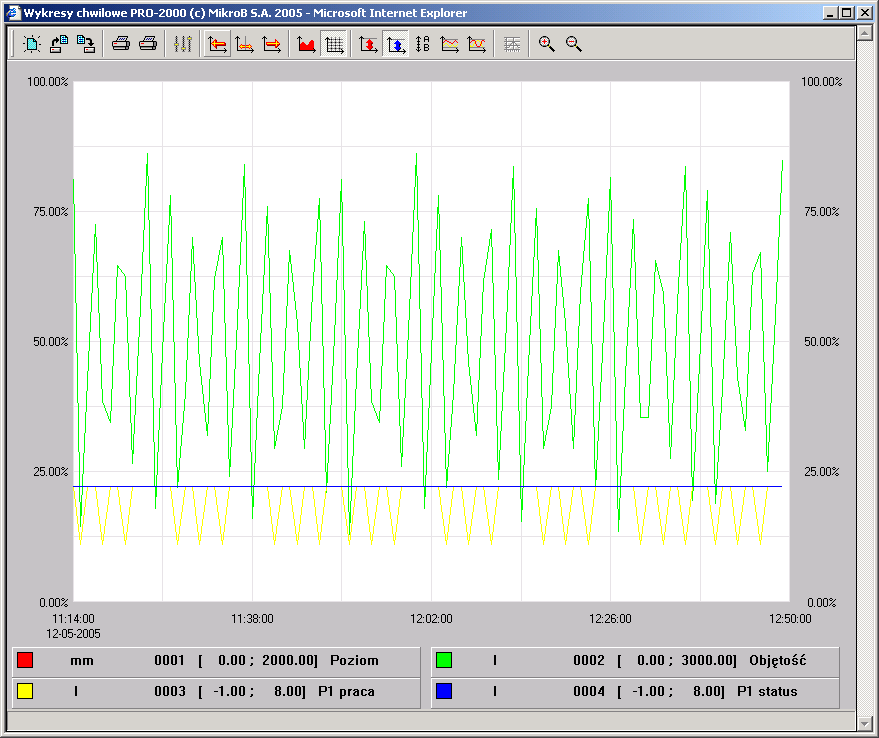The image size is (879, 738).
Task: Select the Poziom legend label
Action: point(354,661)
